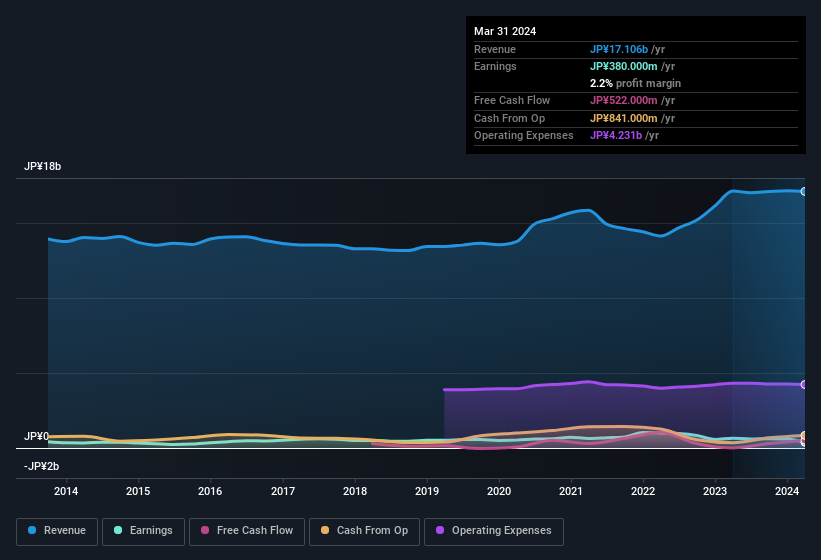This screenshot has width=821, height=560.
Task: Click the JP¥18b y-axis label
Action: pyautogui.click(x=43, y=167)
